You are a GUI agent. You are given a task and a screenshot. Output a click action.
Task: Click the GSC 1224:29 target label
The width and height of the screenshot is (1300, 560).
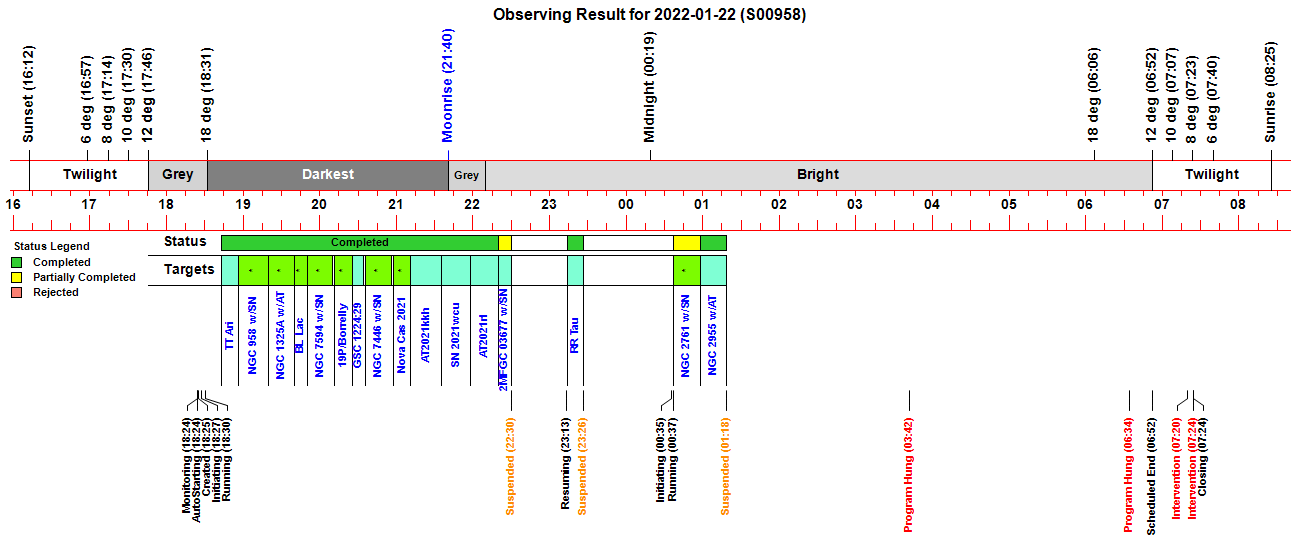[357, 337]
